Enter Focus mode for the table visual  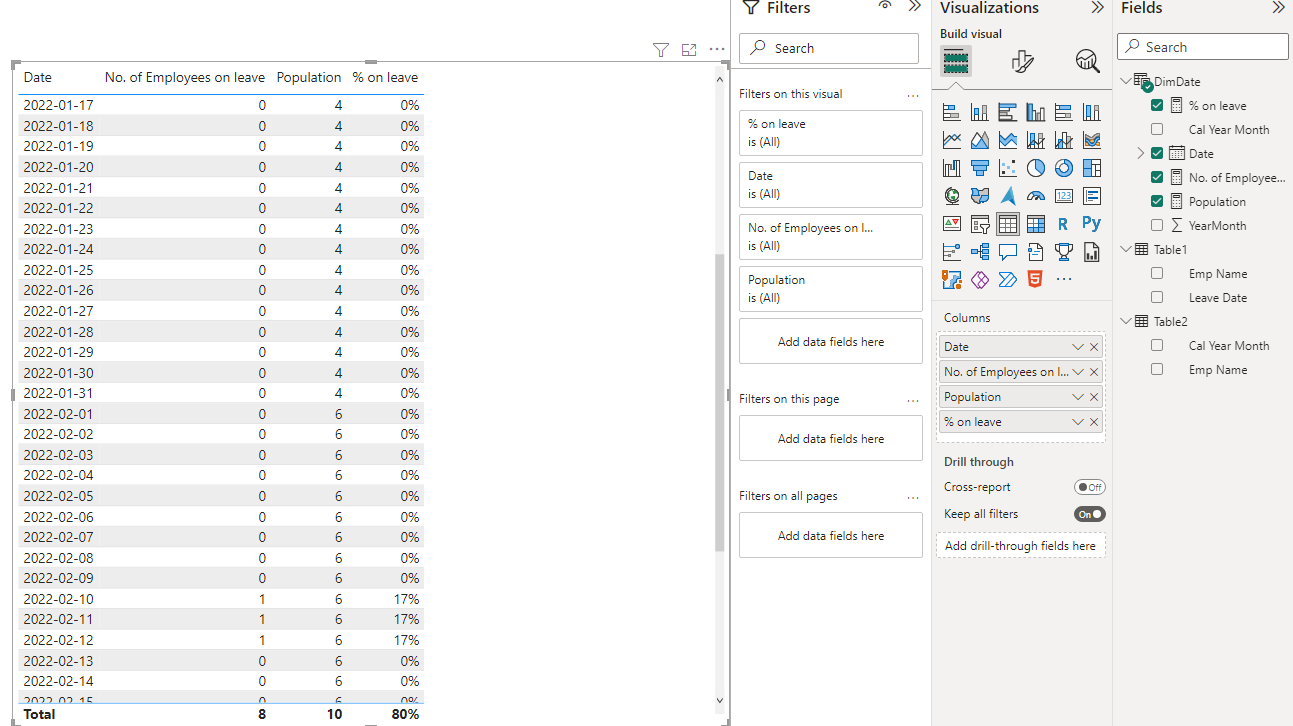click(689, 49)
